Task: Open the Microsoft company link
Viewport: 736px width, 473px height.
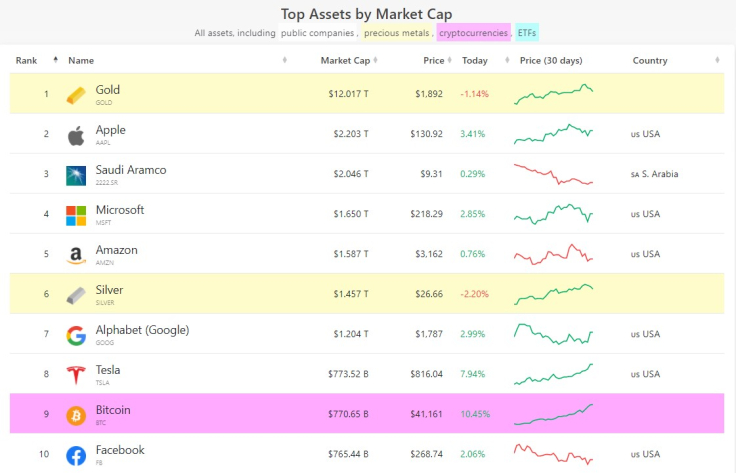Action: click(120, 210)
